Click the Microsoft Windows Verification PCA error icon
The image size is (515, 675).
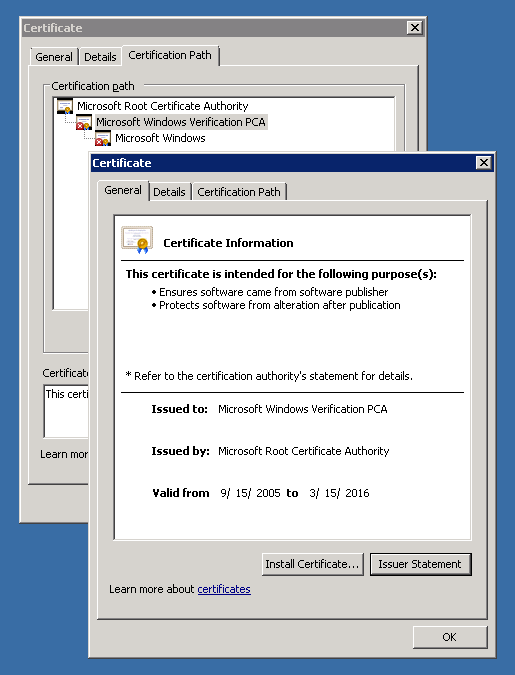[84, 122]
